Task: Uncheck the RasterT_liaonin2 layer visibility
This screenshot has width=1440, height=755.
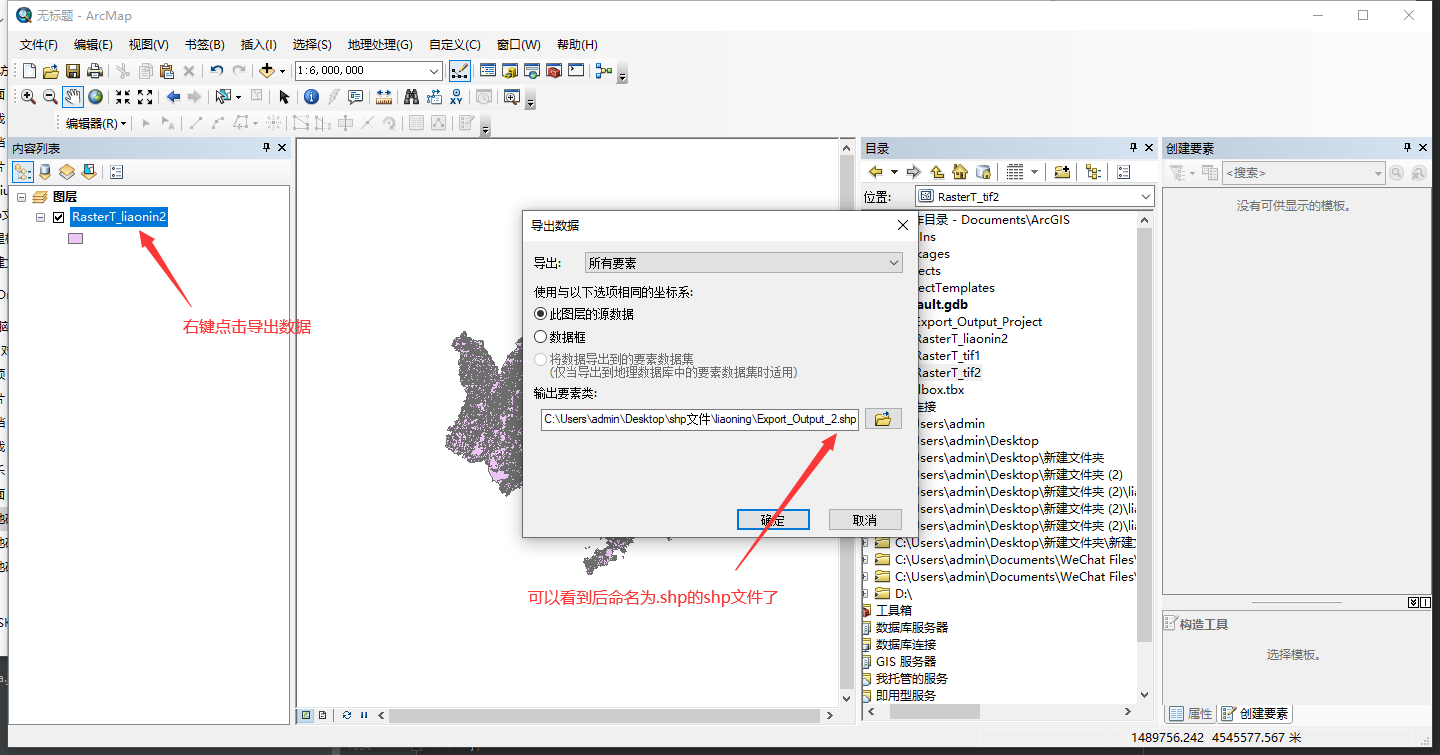Action: (58, 216)
